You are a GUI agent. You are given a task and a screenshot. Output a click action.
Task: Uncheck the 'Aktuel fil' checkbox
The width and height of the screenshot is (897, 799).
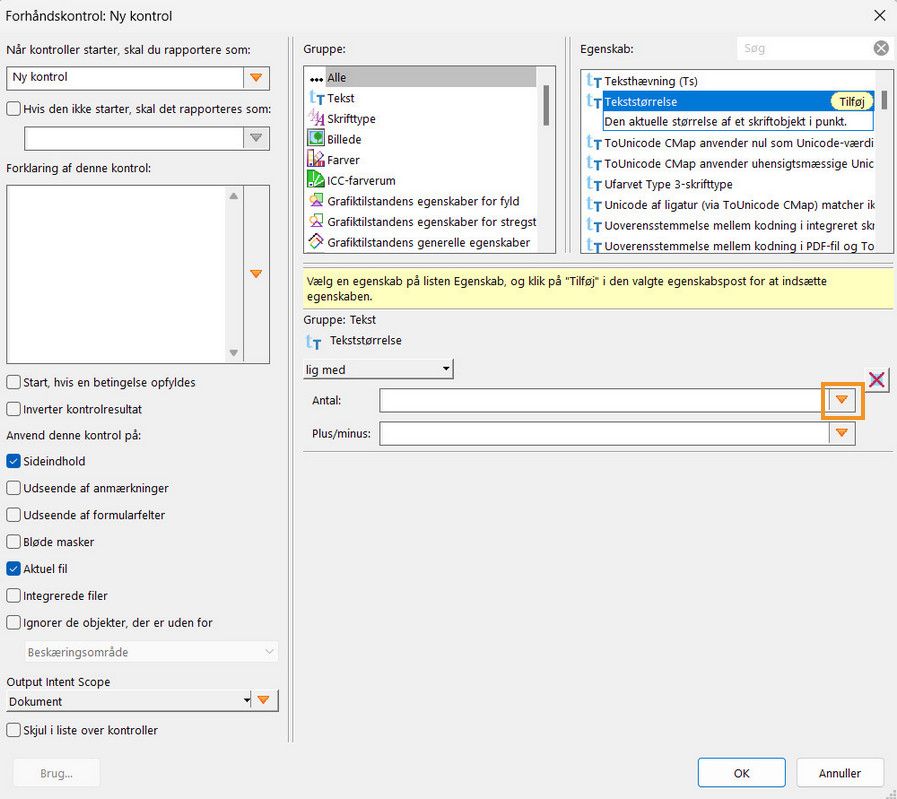[x=13, y=569]
